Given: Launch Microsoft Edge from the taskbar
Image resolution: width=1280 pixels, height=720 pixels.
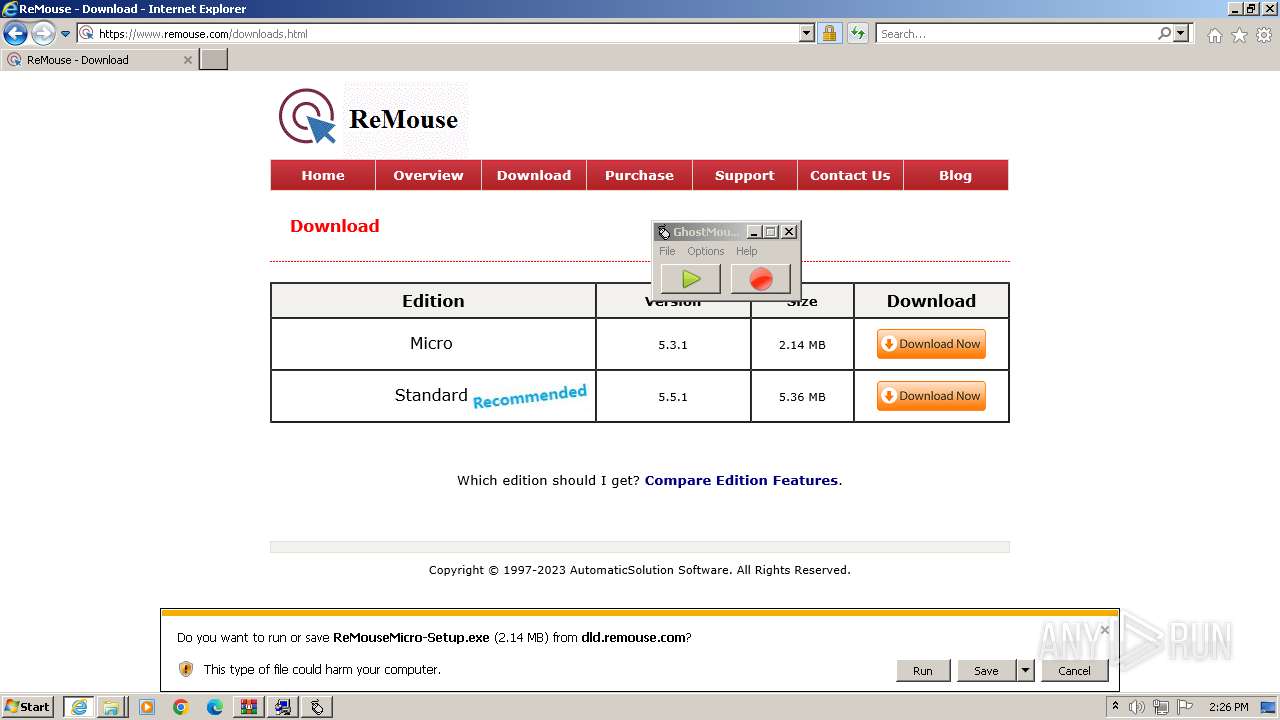Looking at the screenshot, I should coord(215,707).
